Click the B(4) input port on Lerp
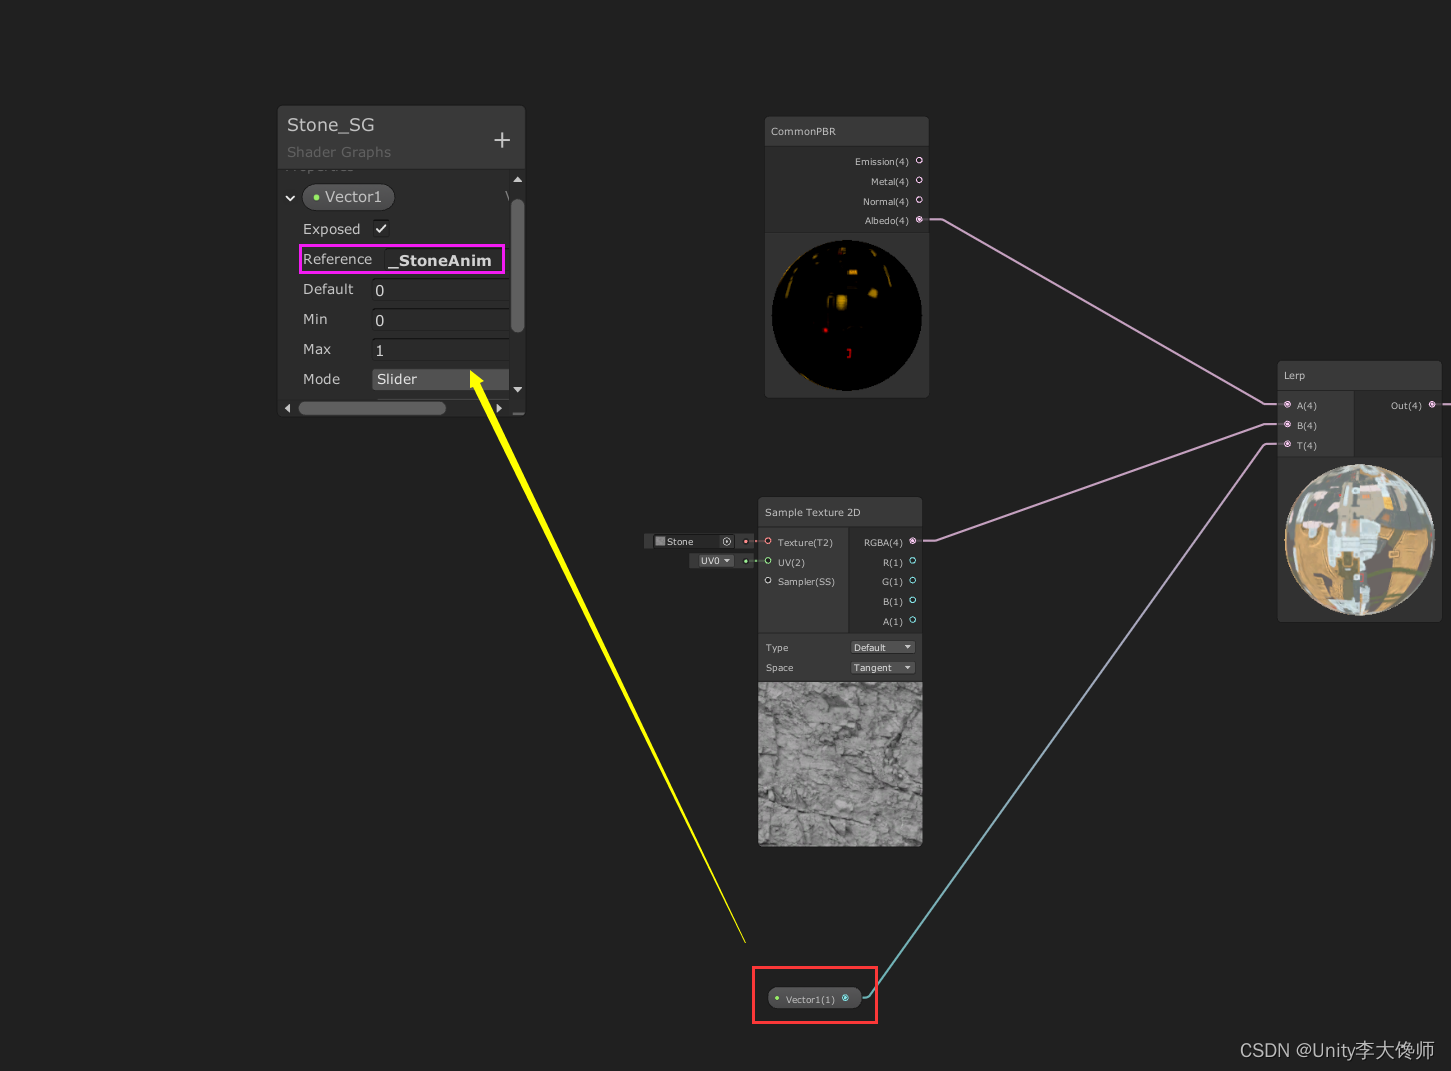This screenshot has width=1451, height=1071. pyautogui.click(x=1287, y=424)
